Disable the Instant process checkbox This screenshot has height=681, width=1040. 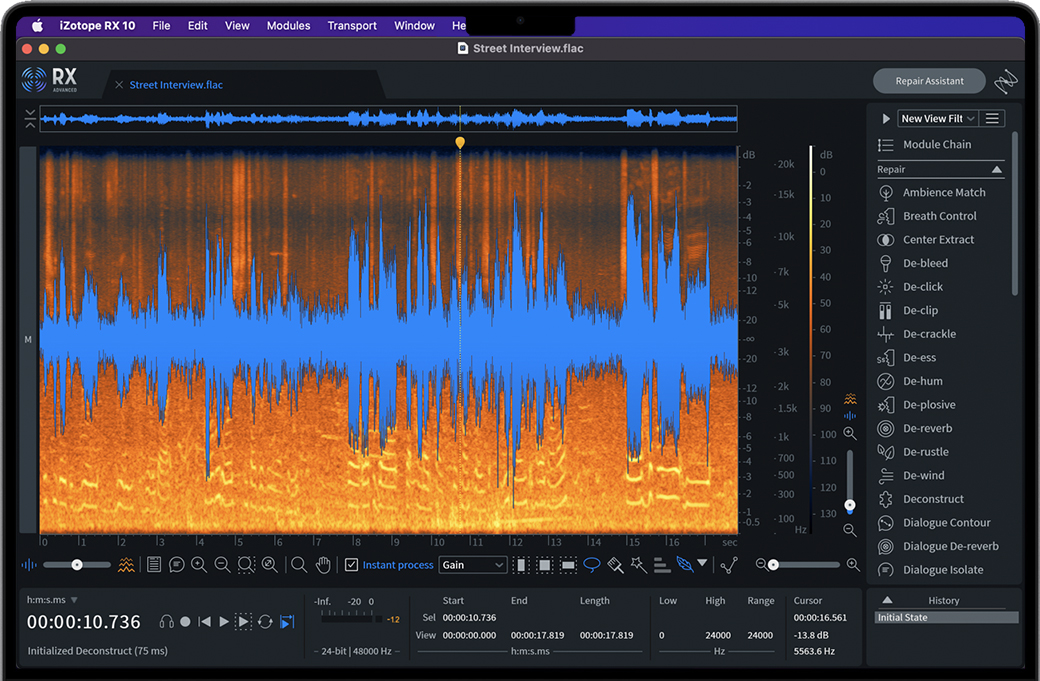[351, 565]
